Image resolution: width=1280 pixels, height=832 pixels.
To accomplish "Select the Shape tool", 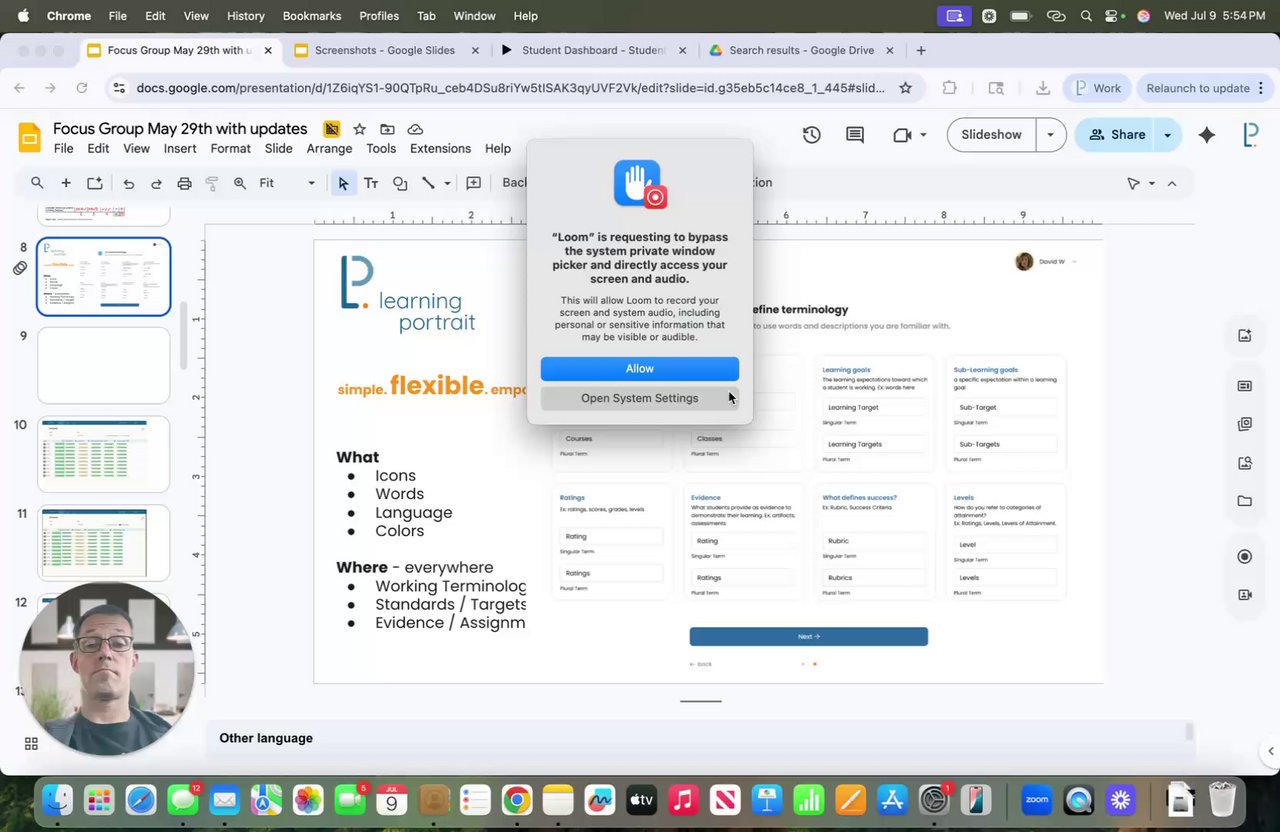I will (400, 183).
